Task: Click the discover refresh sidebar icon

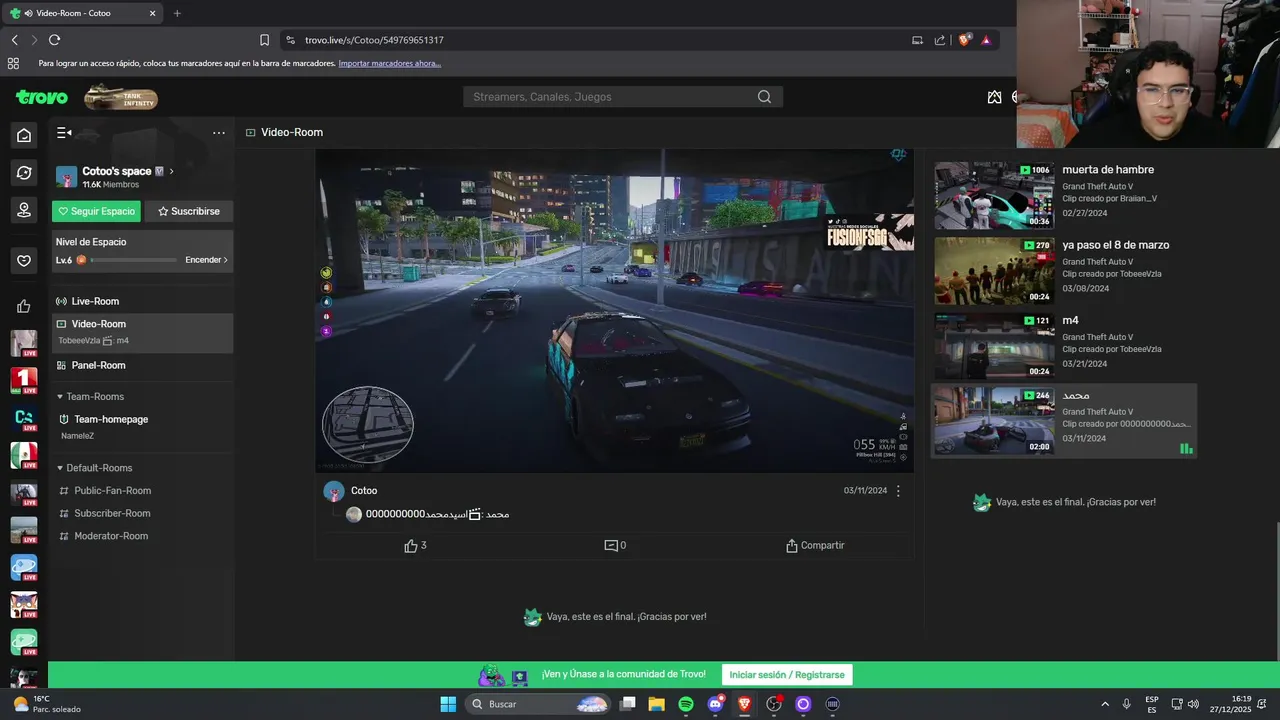Action: tap(24, 173)
